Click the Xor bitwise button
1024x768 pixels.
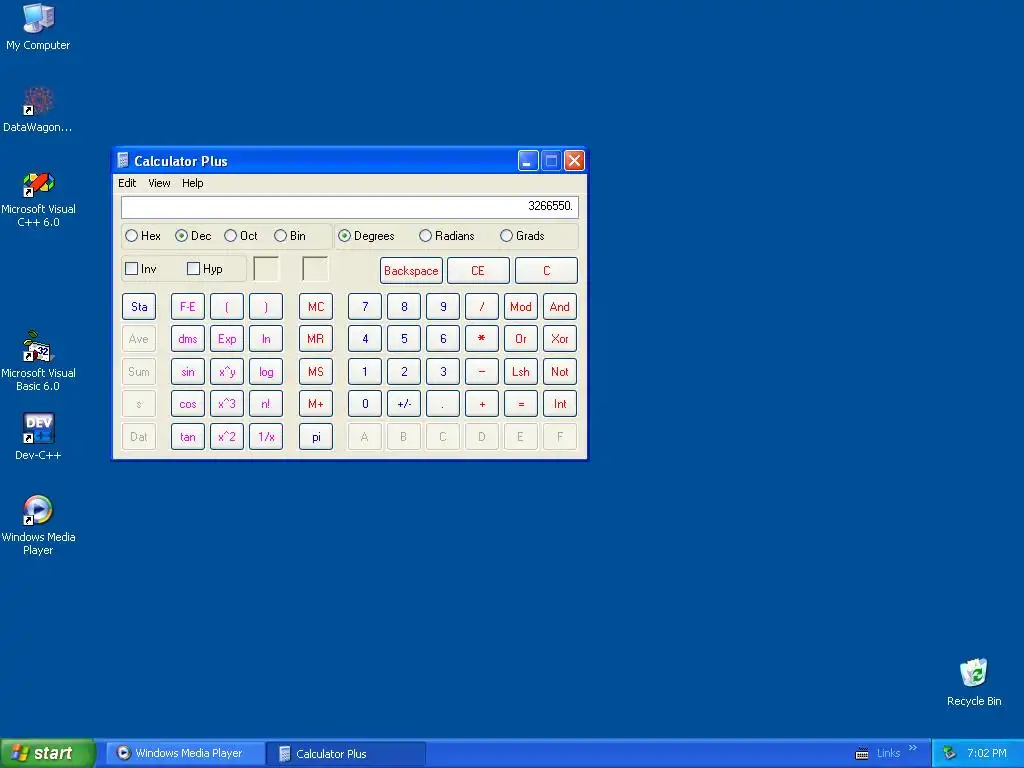click(x=560, y=339)
